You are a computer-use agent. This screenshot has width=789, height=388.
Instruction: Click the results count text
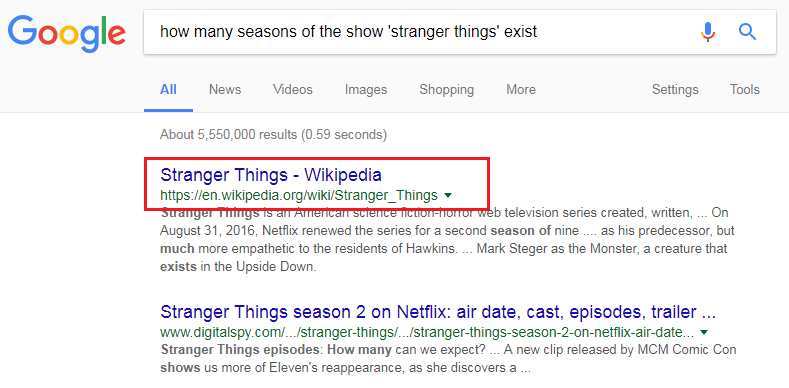[x=273, y=135]
